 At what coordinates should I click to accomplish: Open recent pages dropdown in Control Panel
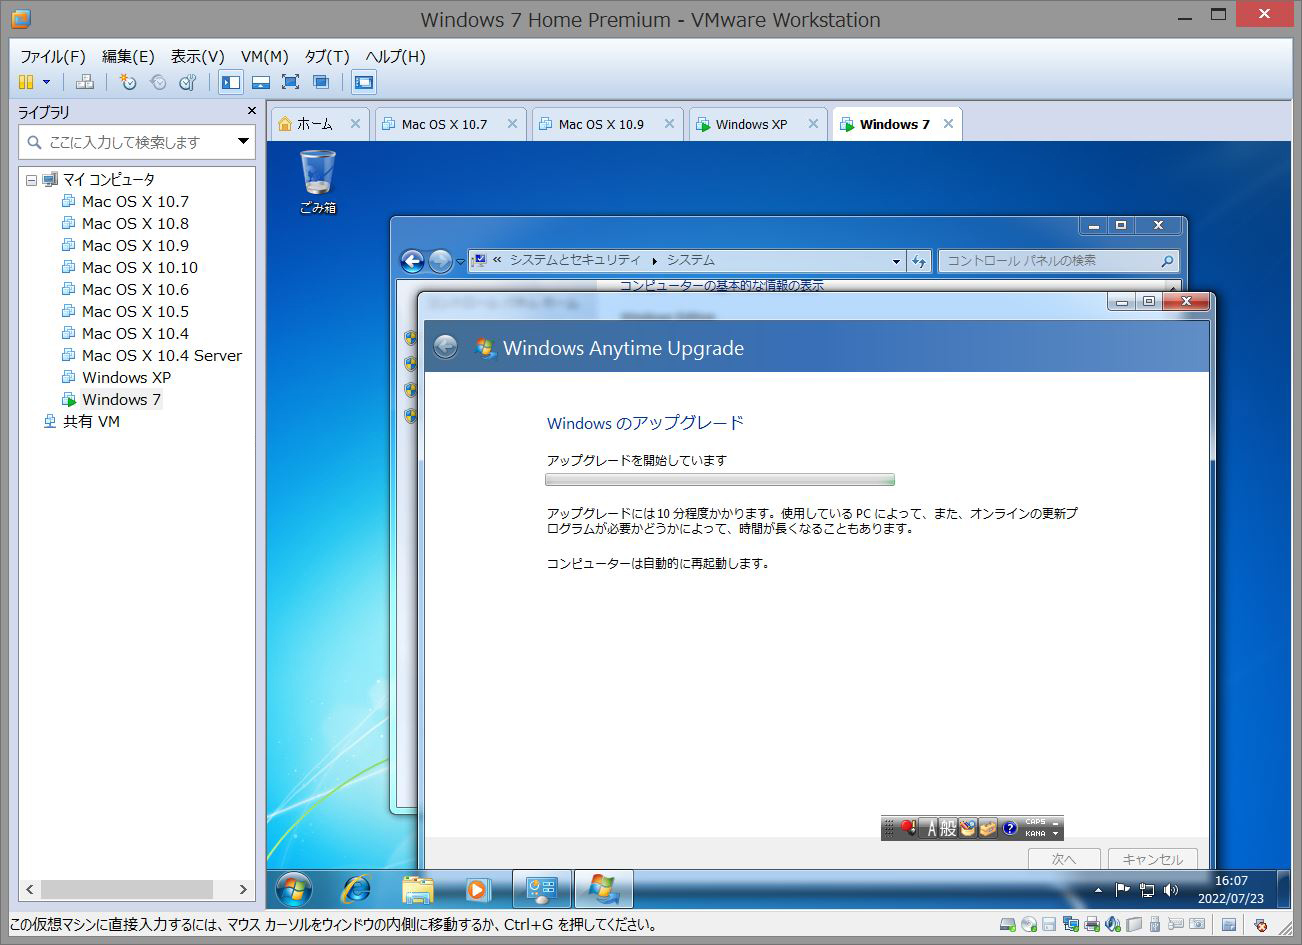click(460, 262)
